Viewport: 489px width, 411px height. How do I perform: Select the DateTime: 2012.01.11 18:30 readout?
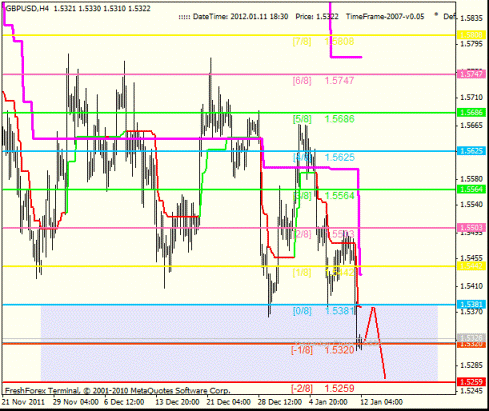pyautogui.click(x=240, y=17)
